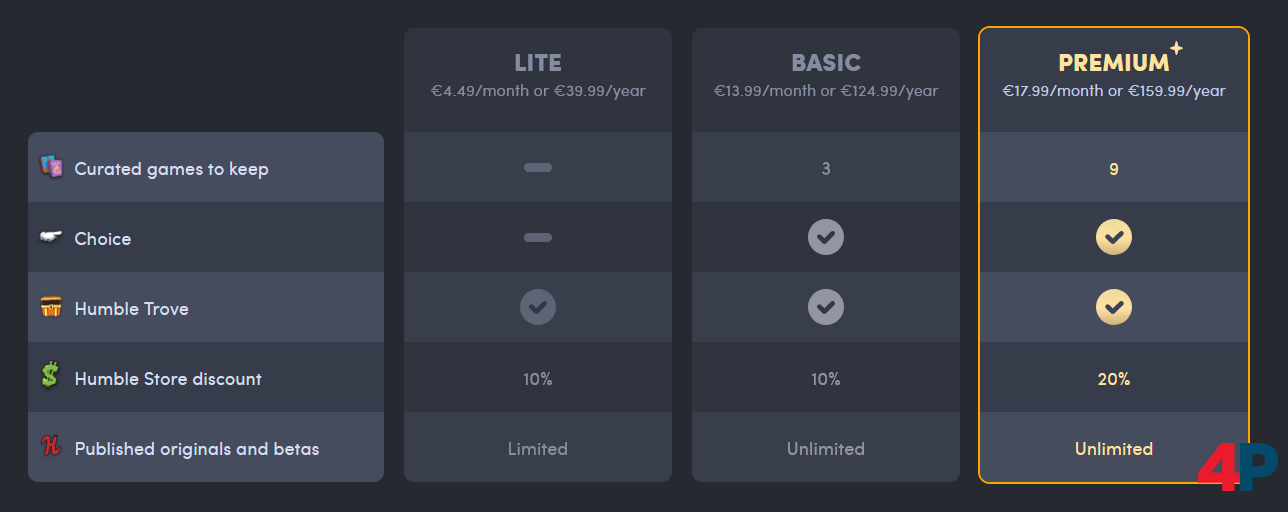The width and height of the screenshot is (1288, 512).
Task: Click the Humble Trove treasure chest icon
Action: [51, 308]
